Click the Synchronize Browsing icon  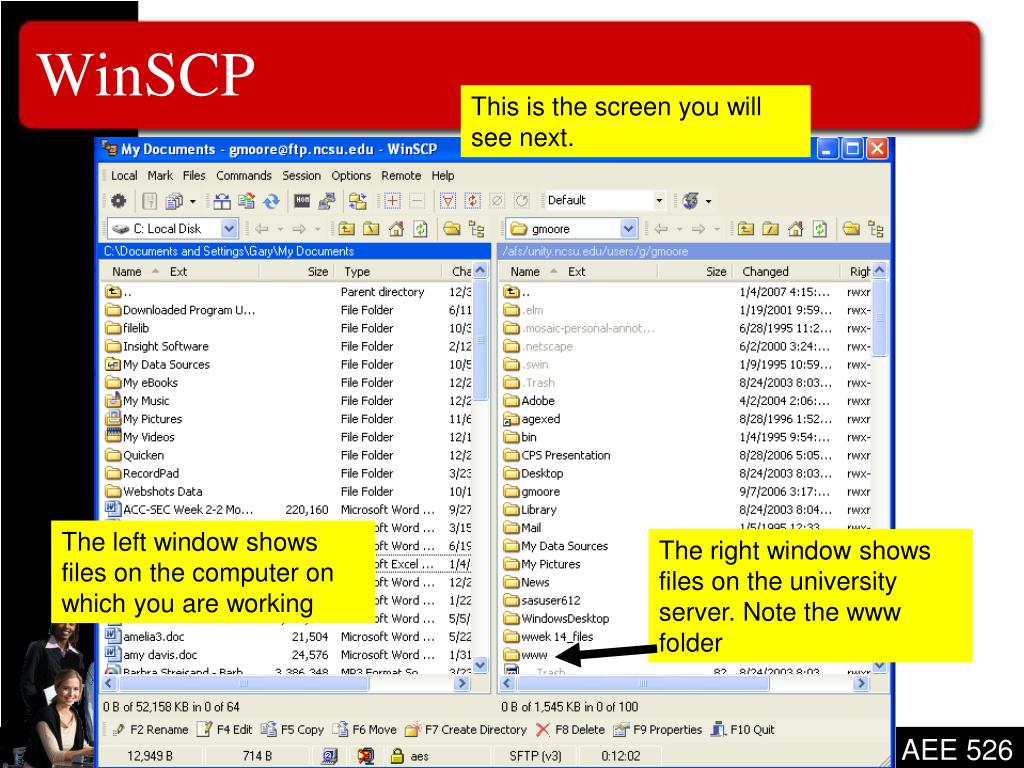(358, 200)
